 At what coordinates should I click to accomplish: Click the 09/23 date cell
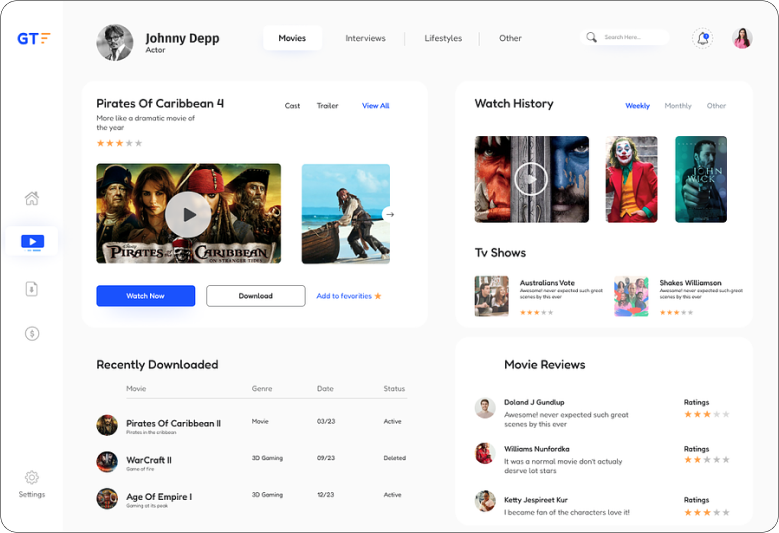coord(326,458)
